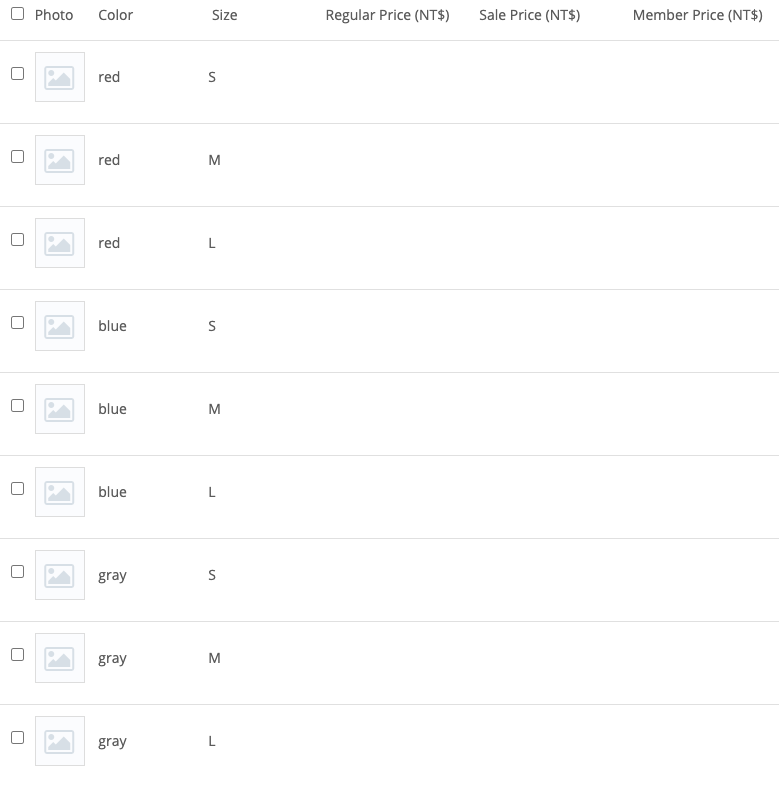This screenshot has width=779, height=799.
Task: Click color text 'red' in L row
Action: tap(109, 243)
